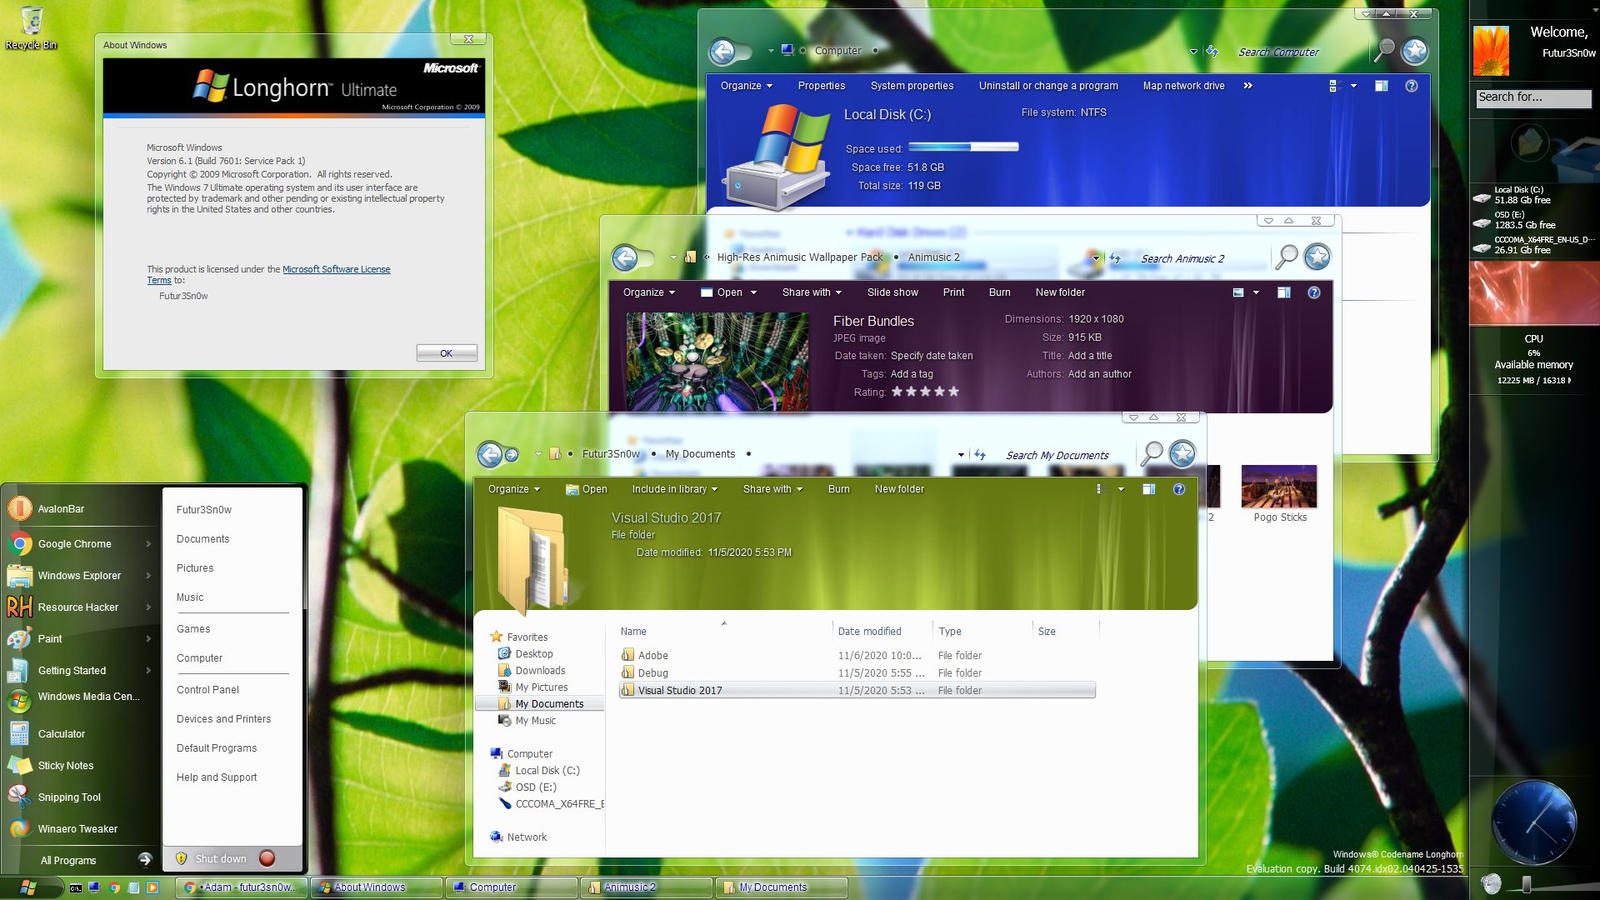This screenshot has height=900, width=1600.
Task: Toggle preview pane icon in Animusic 2 window
Action: (1284, 293)
